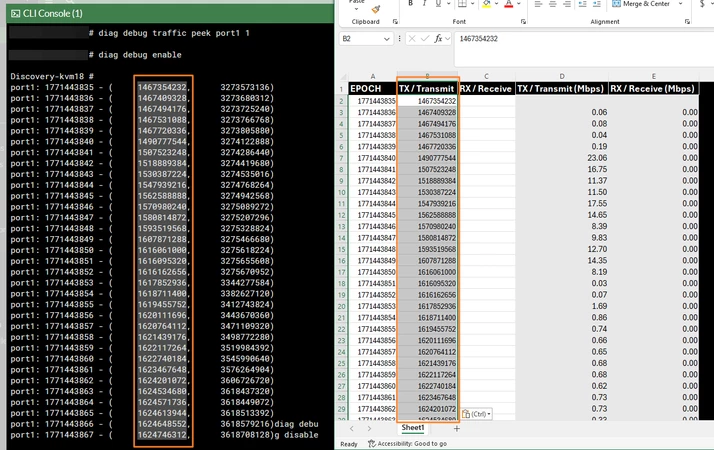Screen dimensions: 714x450
Task: Open the Borders dropdown arrow
Action: point(472,4)
